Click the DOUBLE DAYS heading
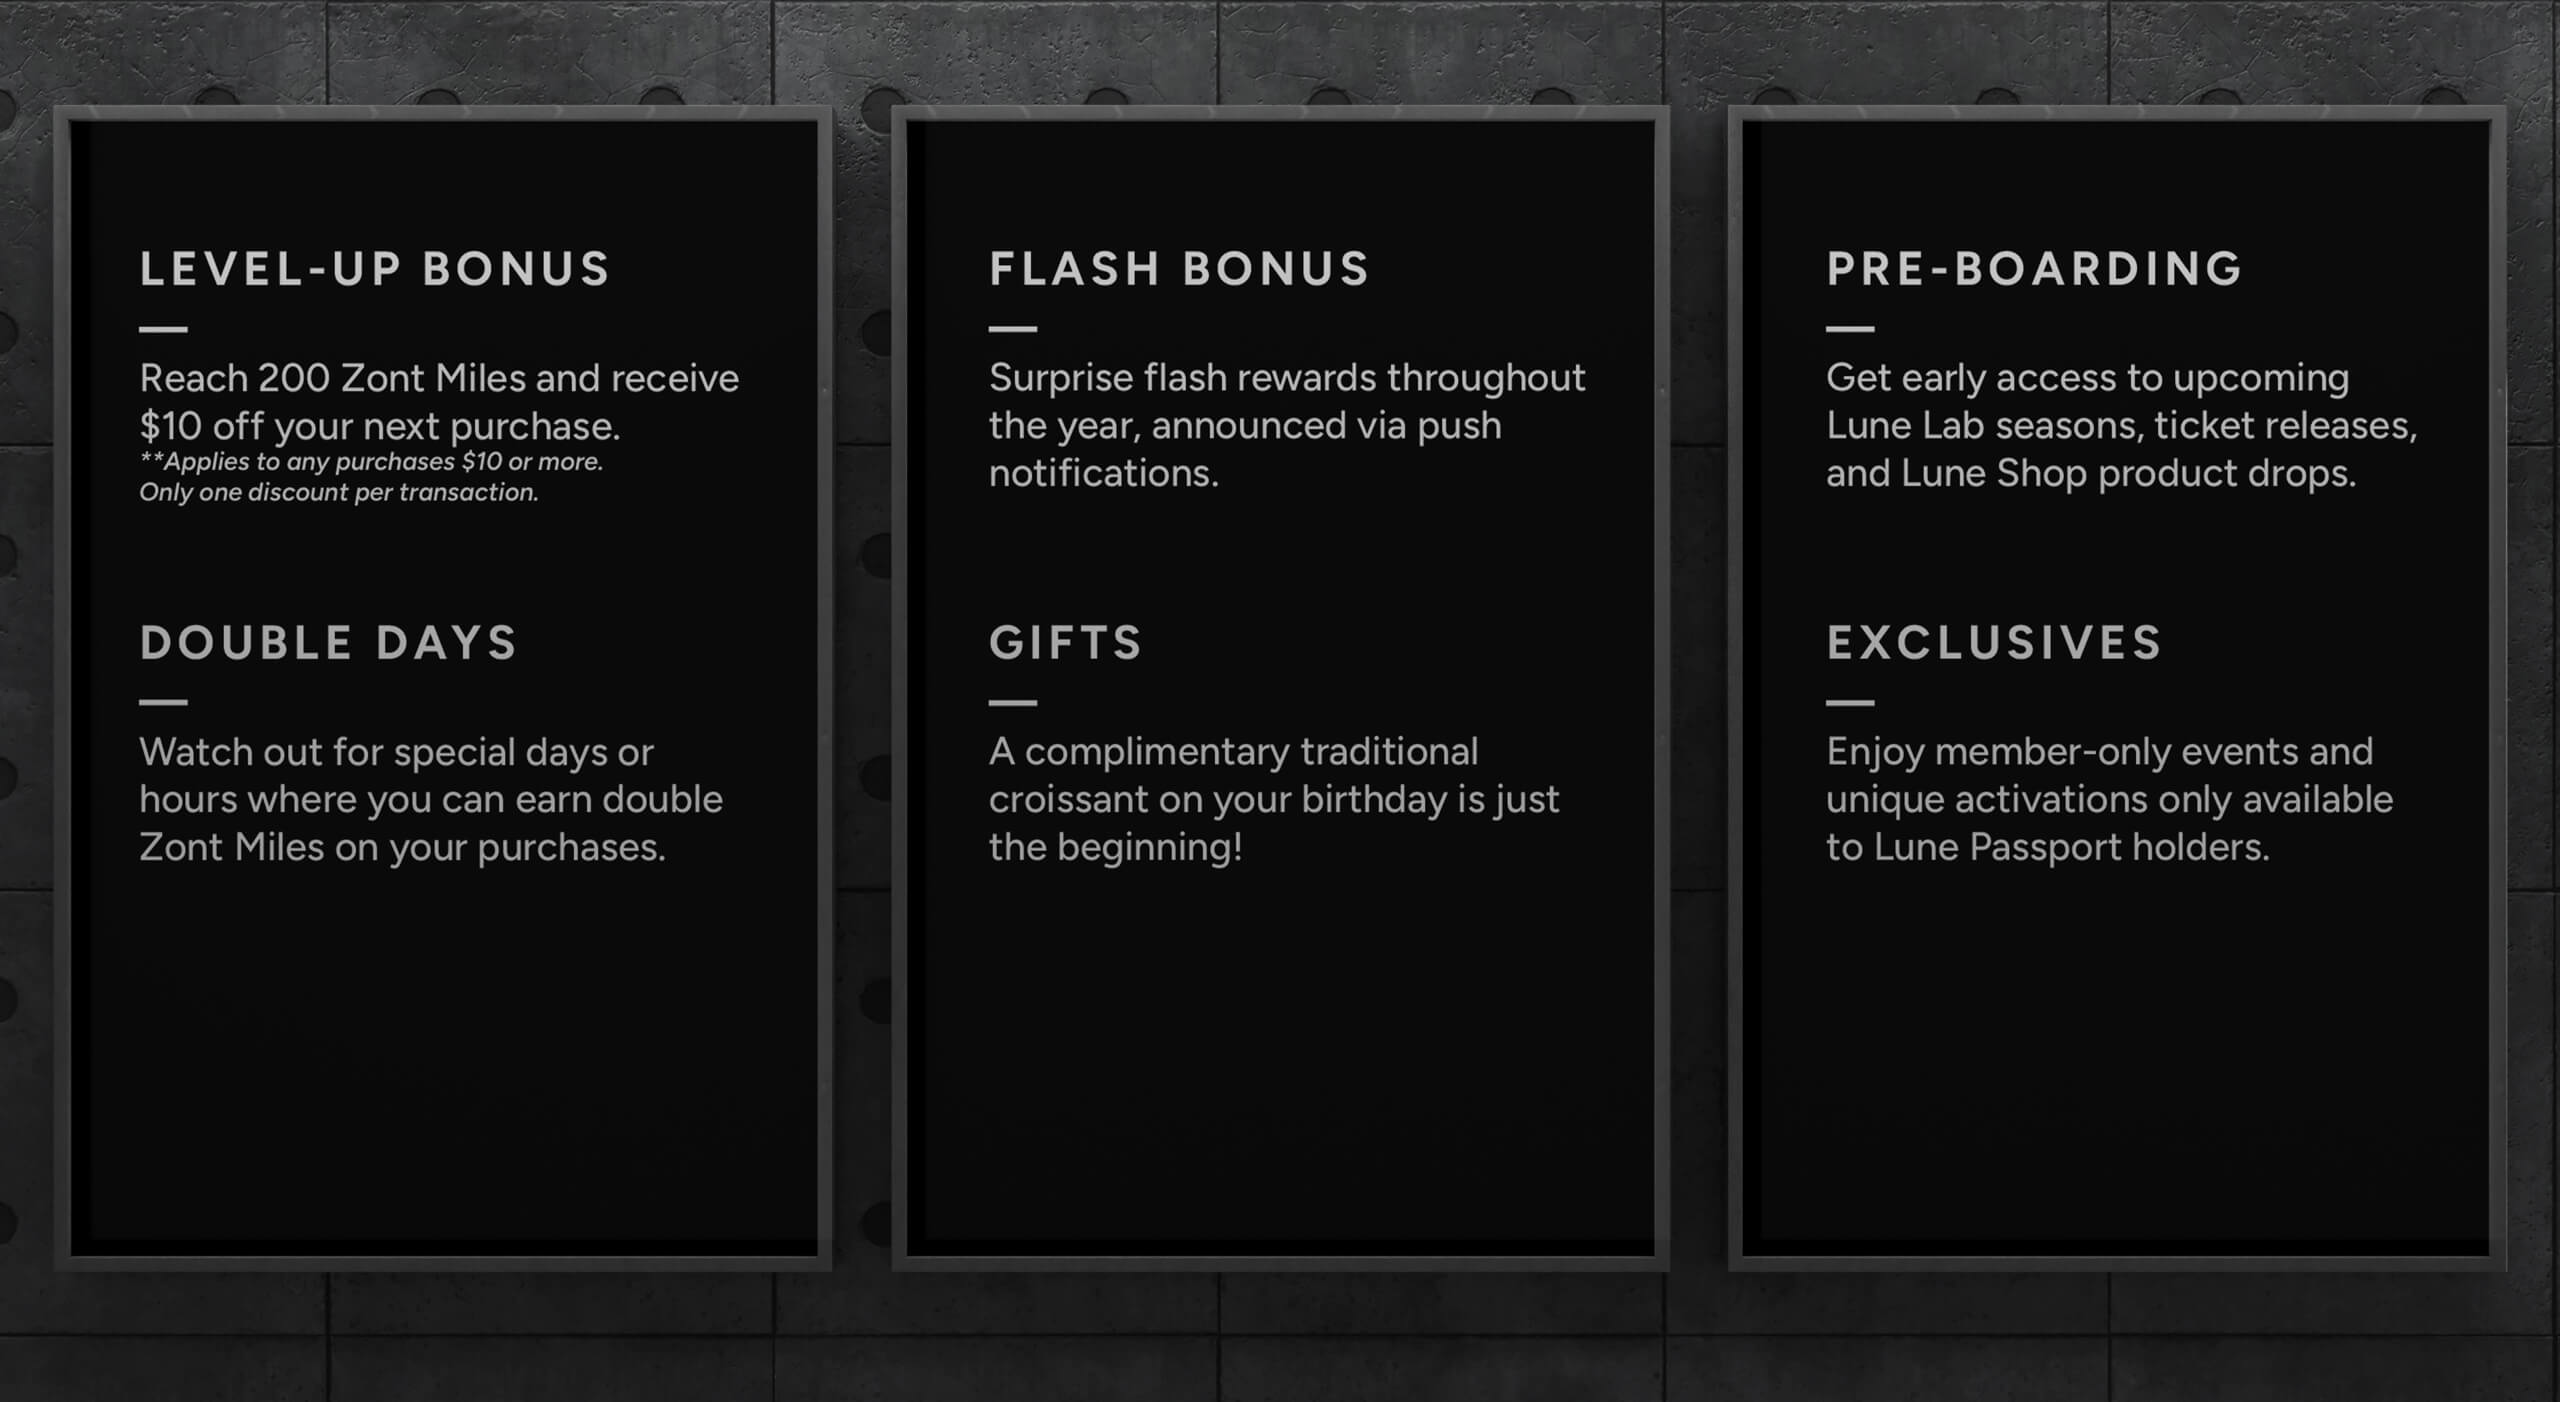 click(x=328, y=643)
